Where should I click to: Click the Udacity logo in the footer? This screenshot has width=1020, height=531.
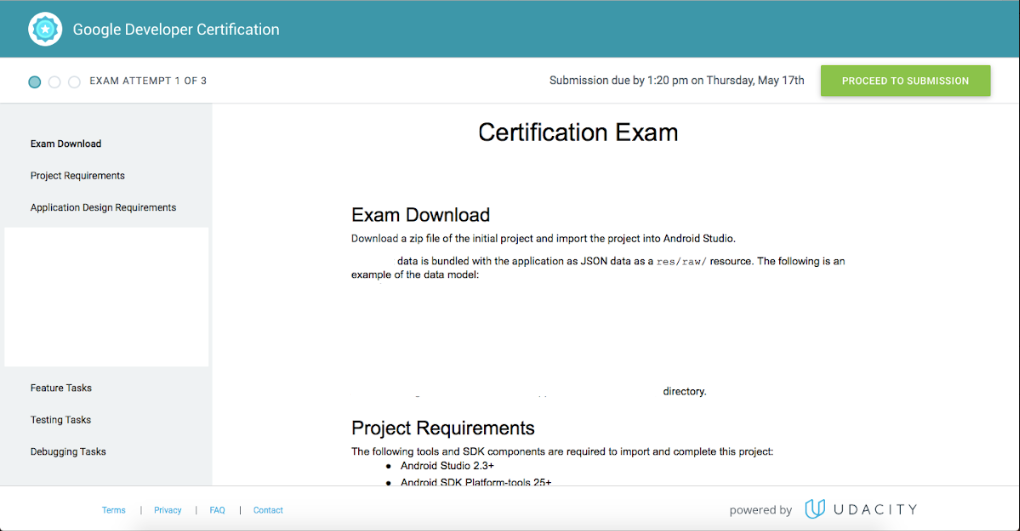(x=861, y=509)
